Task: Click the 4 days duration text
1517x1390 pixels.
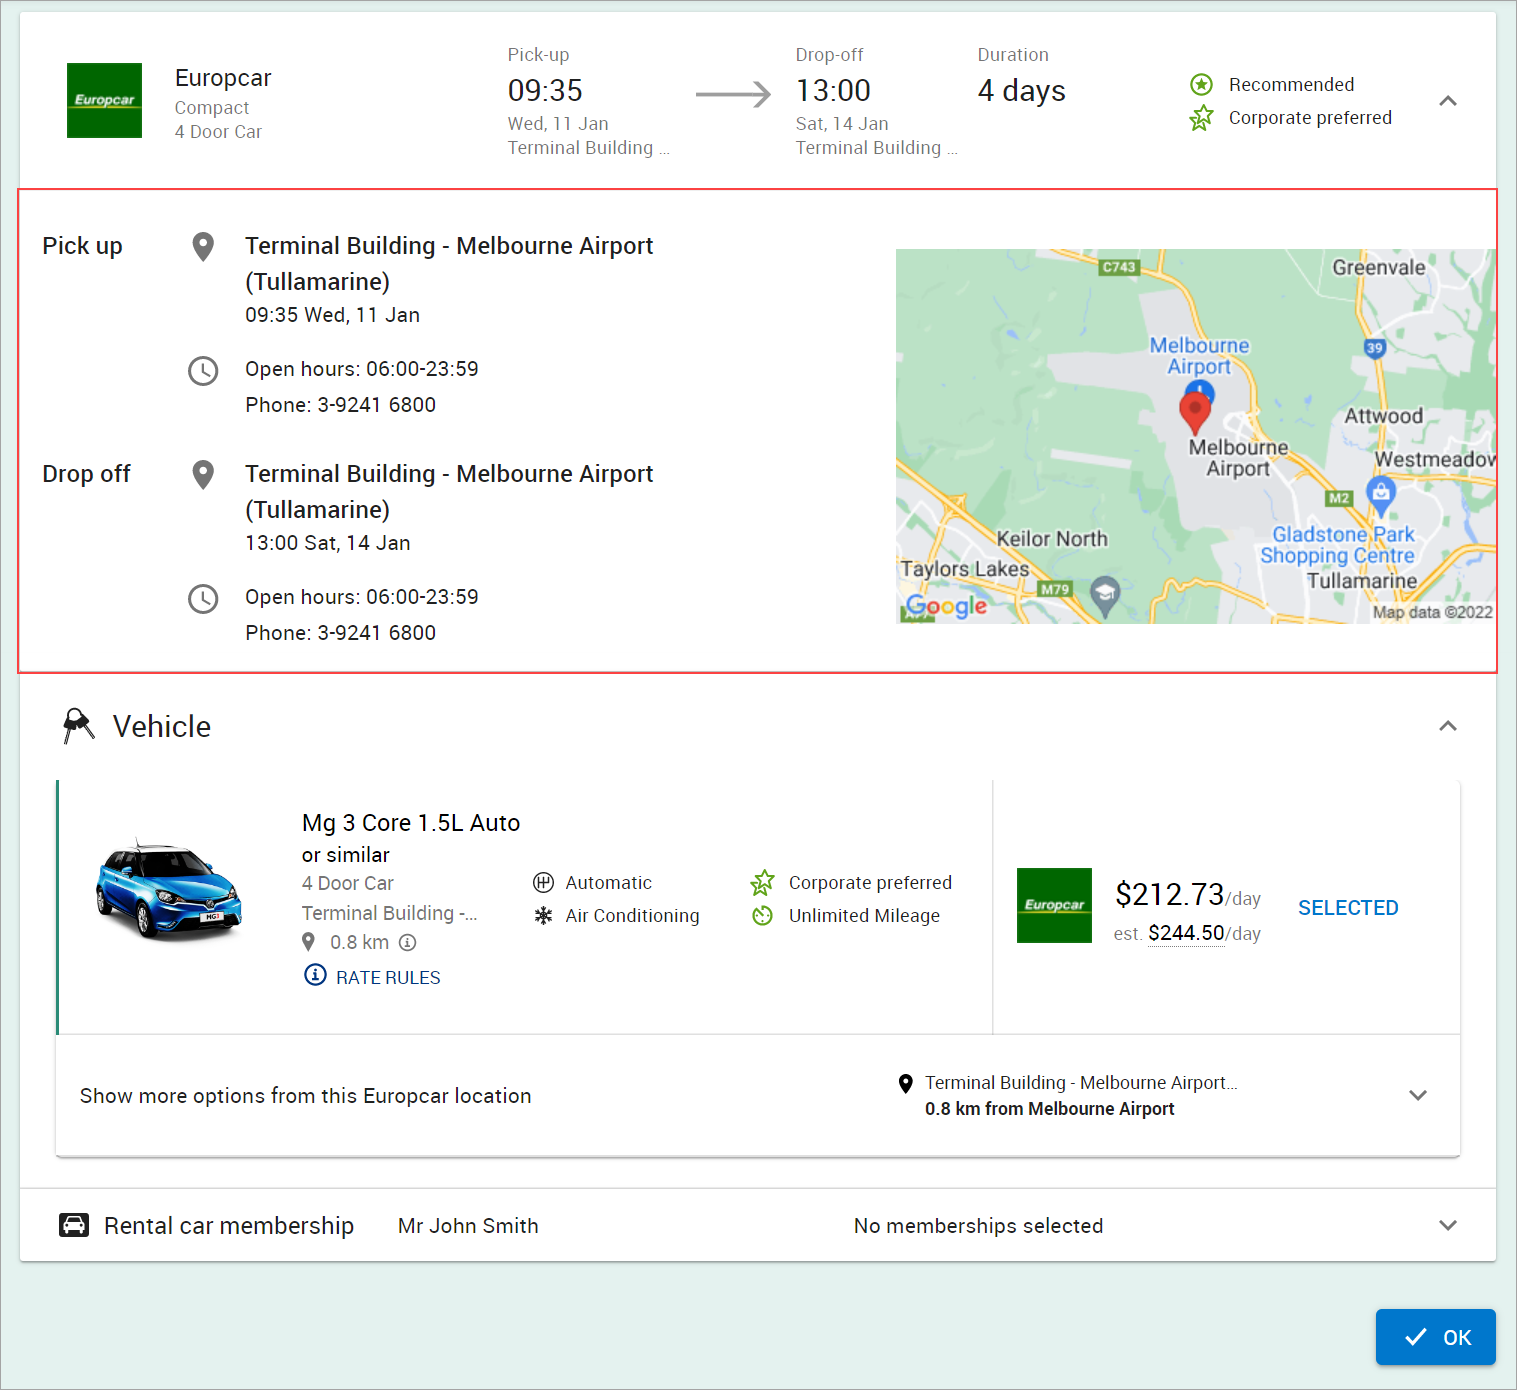Action: tap(1021, 91)
